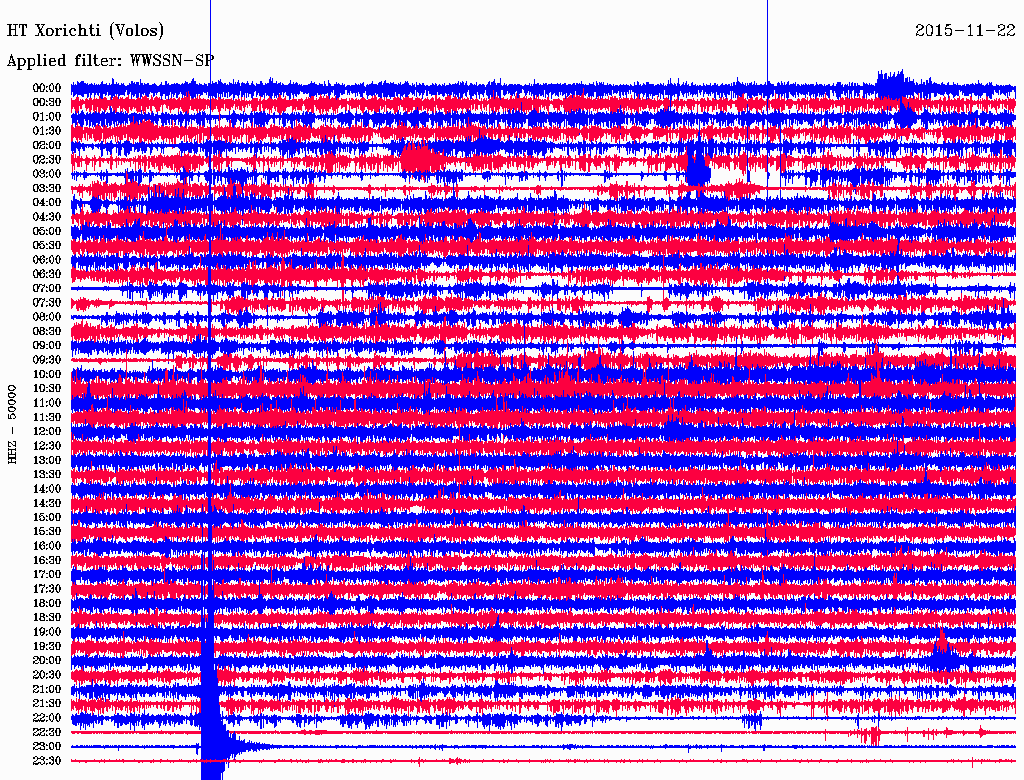Click the 04:30 time label
The height and width of the screenshot is (780, 1024).
(46, 217)
